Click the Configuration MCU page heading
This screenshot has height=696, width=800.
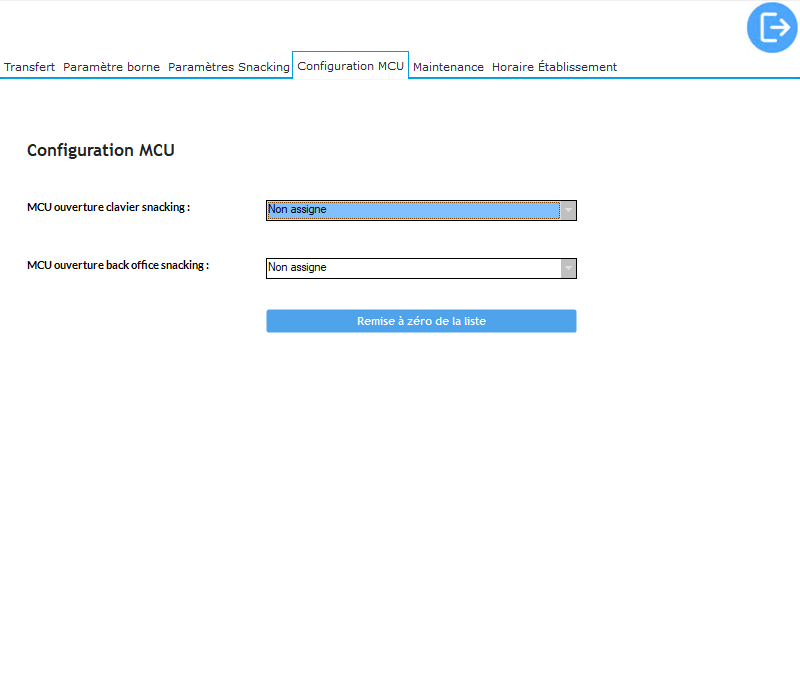point(101,151)
